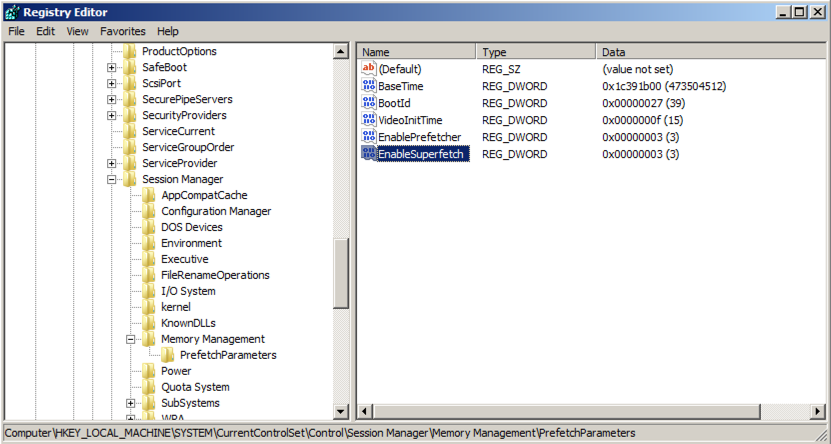The width and height of the screenshot is (831, 444).
Task: Open the Help menu
Action: 168,31
